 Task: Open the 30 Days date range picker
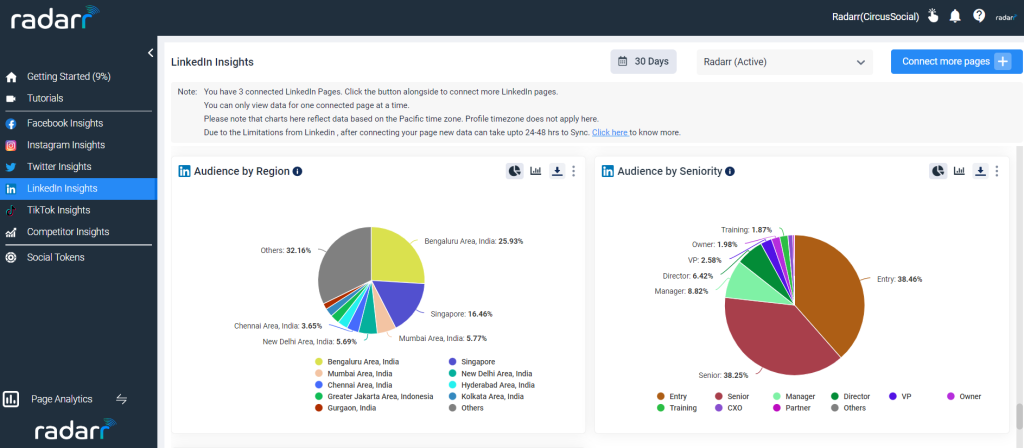[x=644, y=61]
